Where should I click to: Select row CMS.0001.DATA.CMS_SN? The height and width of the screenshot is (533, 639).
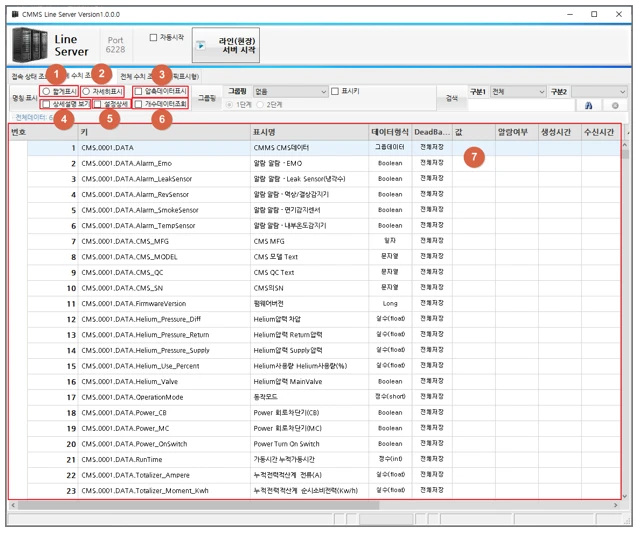pos(324,288)
